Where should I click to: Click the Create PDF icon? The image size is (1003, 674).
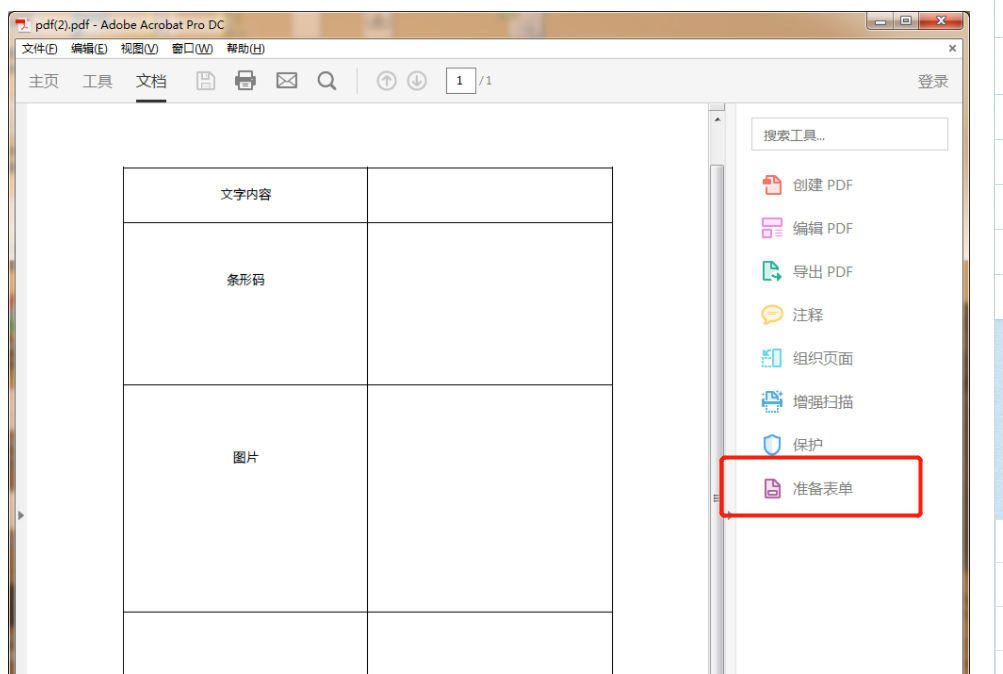(772, 185)
